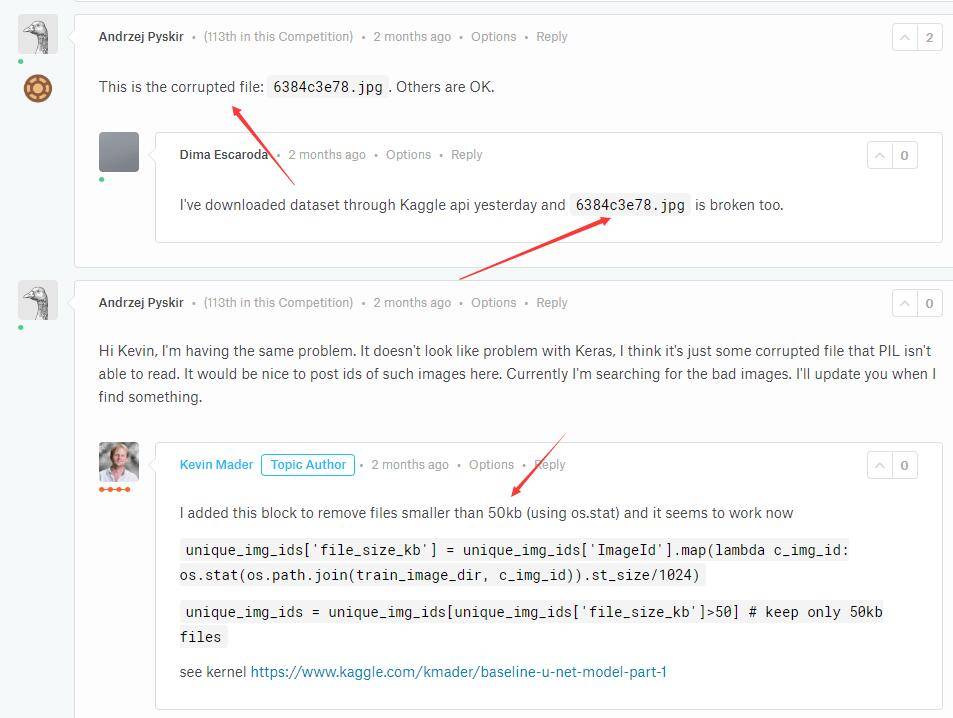Viewport: 953px width, 718px height.
Task: Click vote count 0 on Dima Escaroda's comment
Action: pos(904,156)
